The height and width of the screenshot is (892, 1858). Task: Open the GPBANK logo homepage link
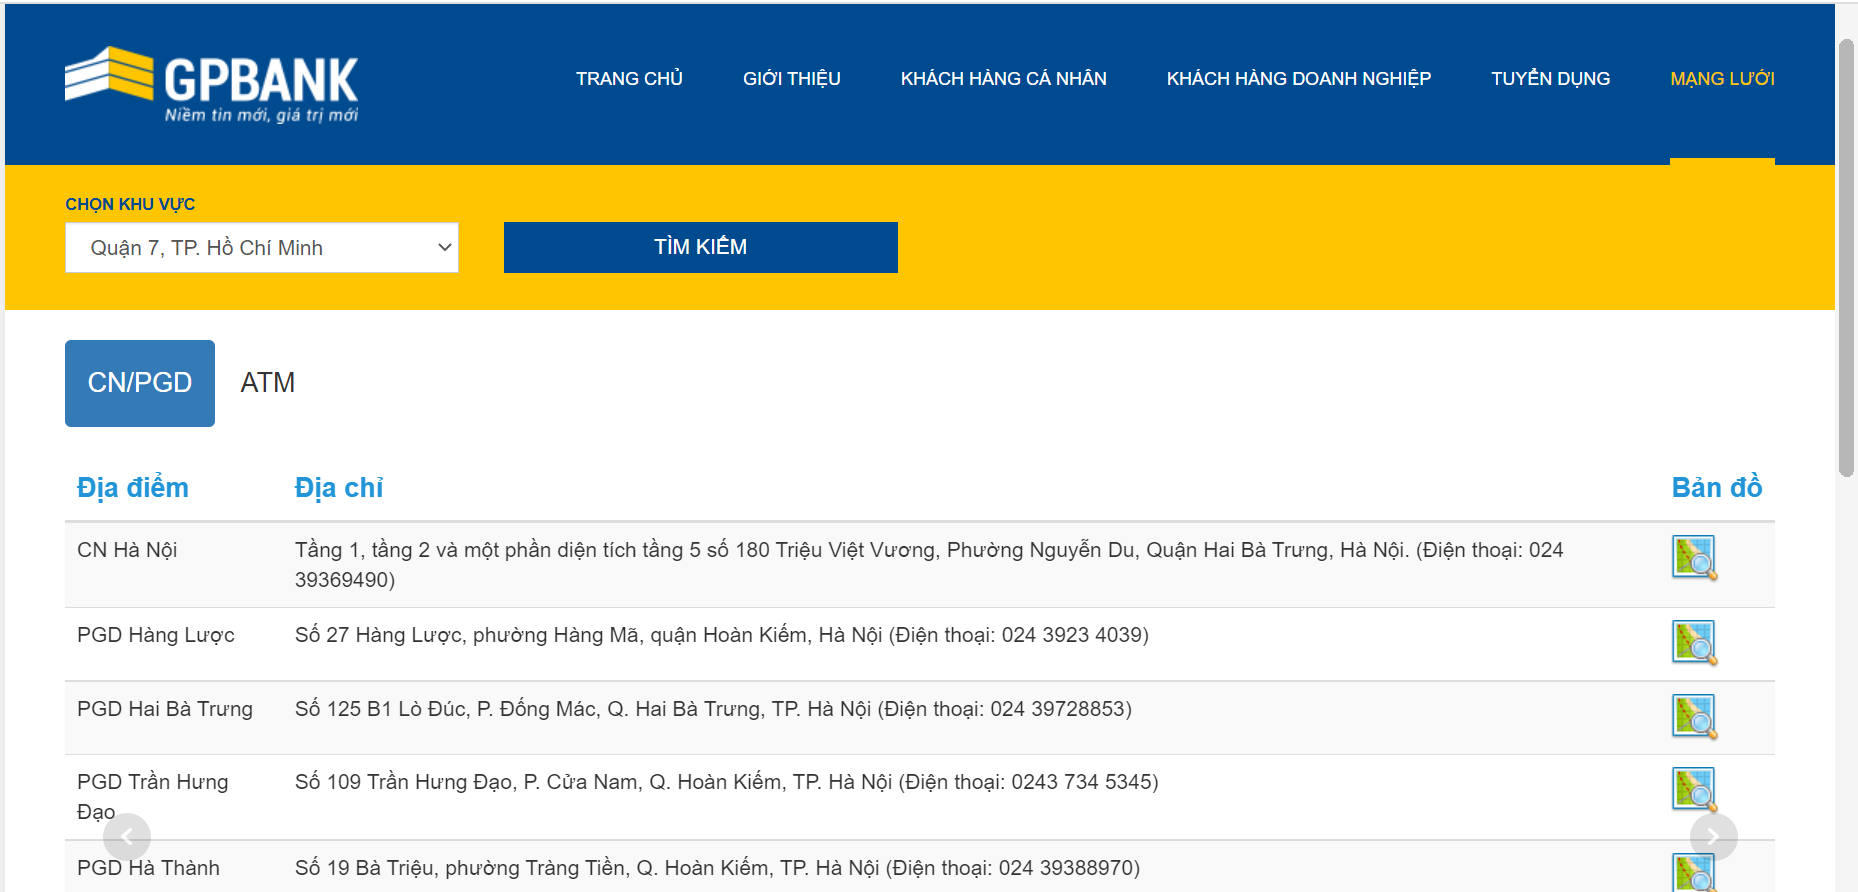click(x=211, y=85)
